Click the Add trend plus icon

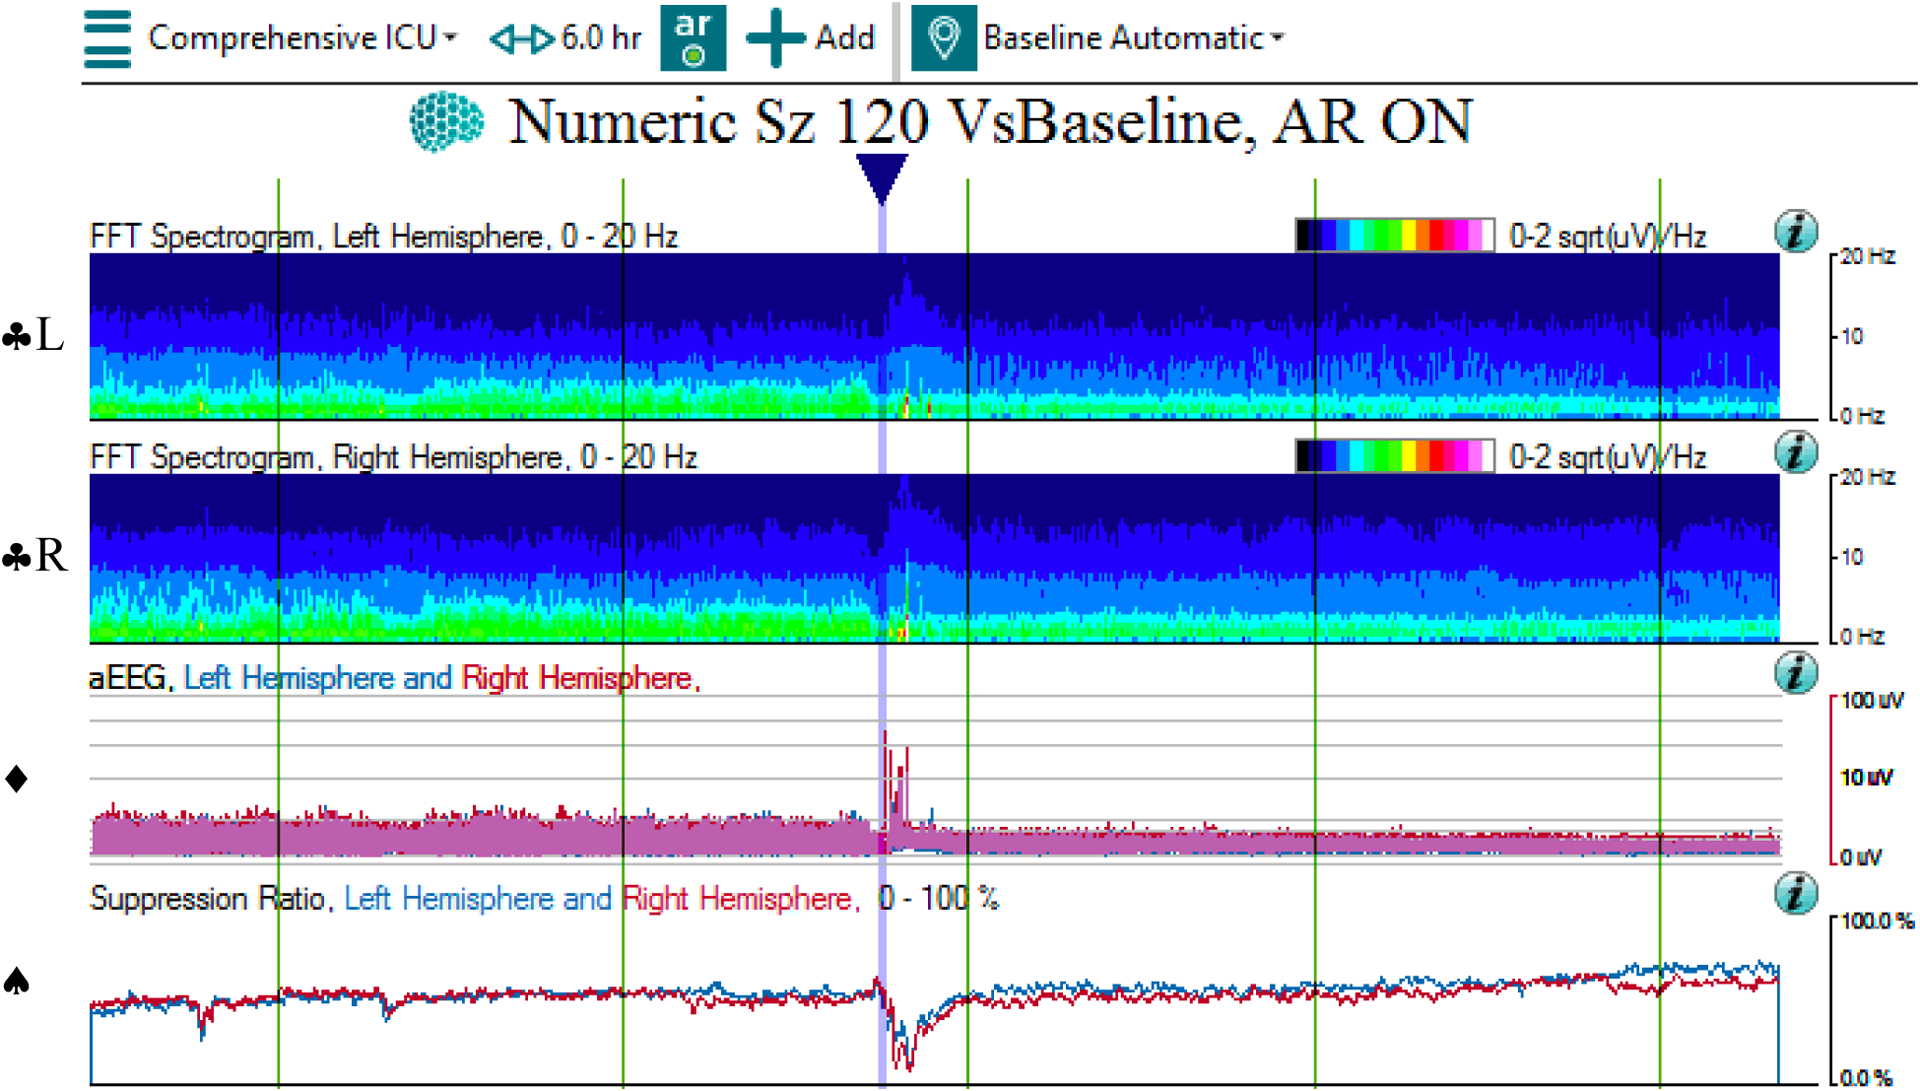[x=775, y=38]
